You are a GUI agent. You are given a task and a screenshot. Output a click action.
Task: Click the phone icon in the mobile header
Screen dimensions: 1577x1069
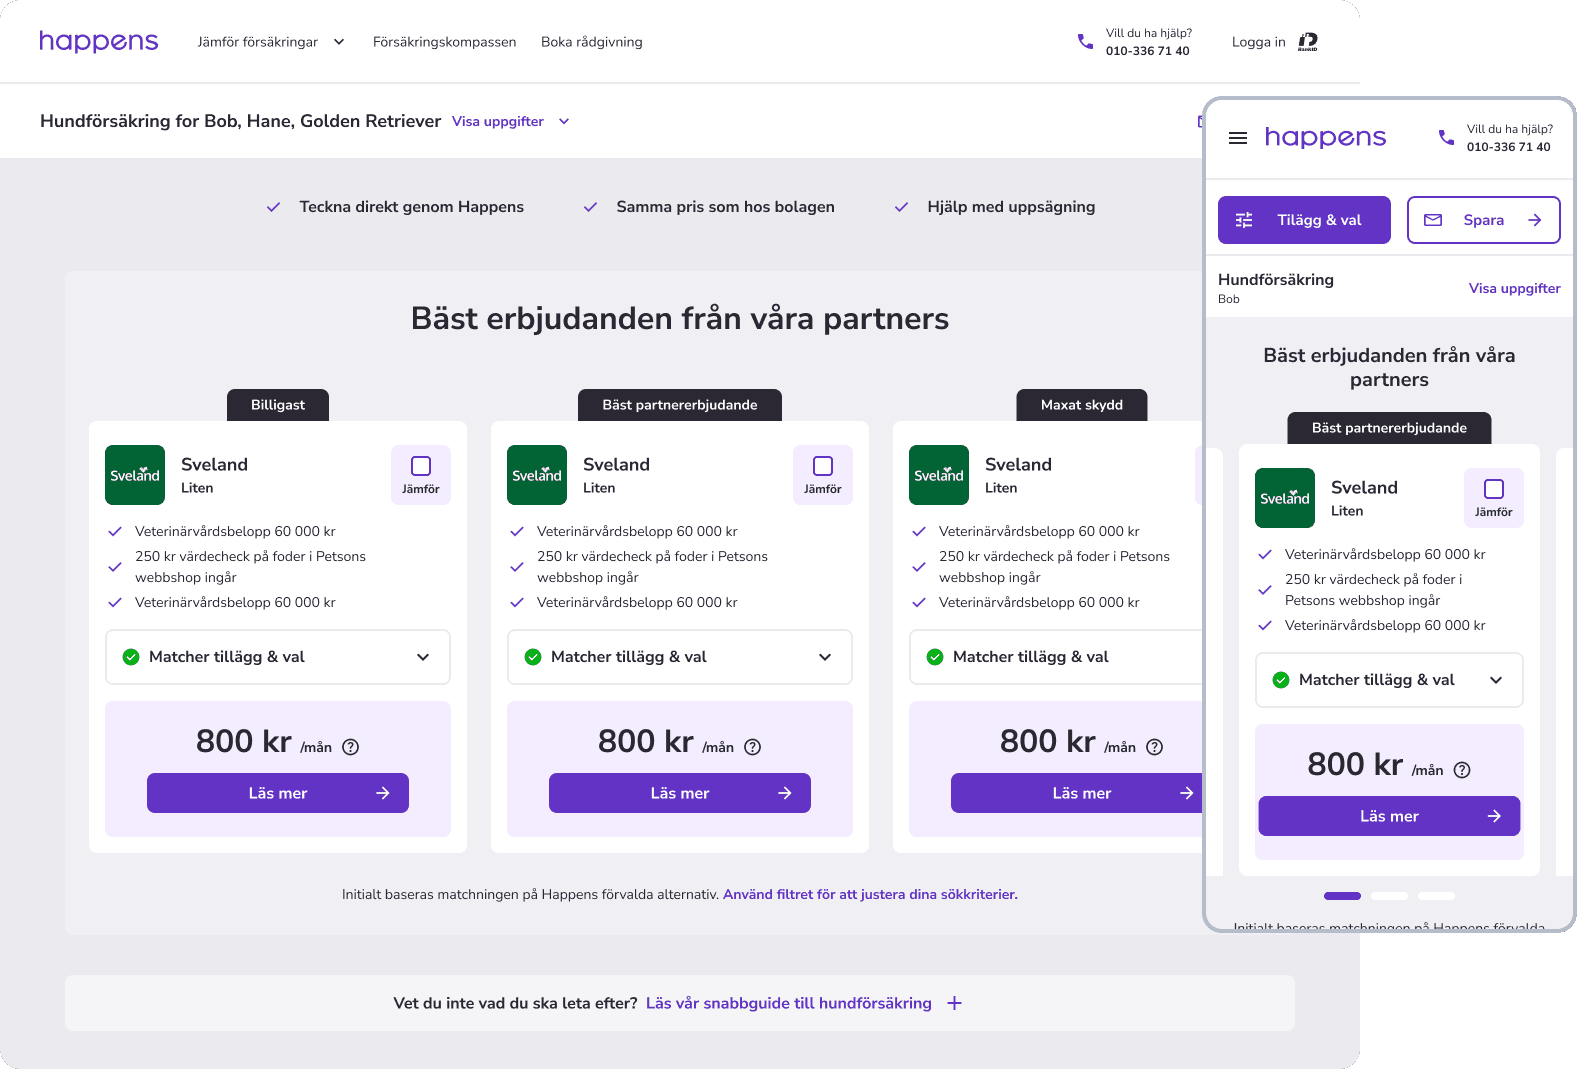tap(1446, 138)
